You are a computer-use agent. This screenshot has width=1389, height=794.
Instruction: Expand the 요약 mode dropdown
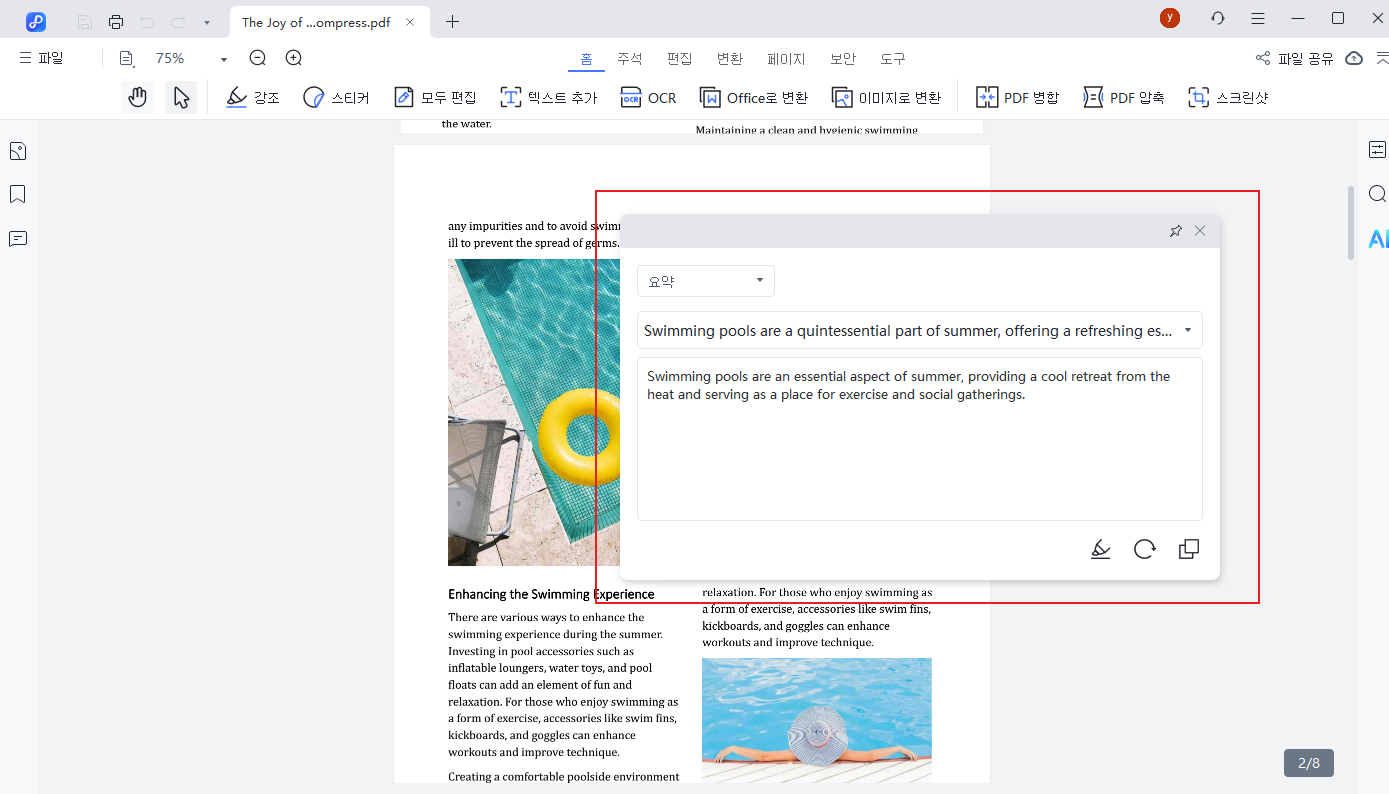coord(705,281)
